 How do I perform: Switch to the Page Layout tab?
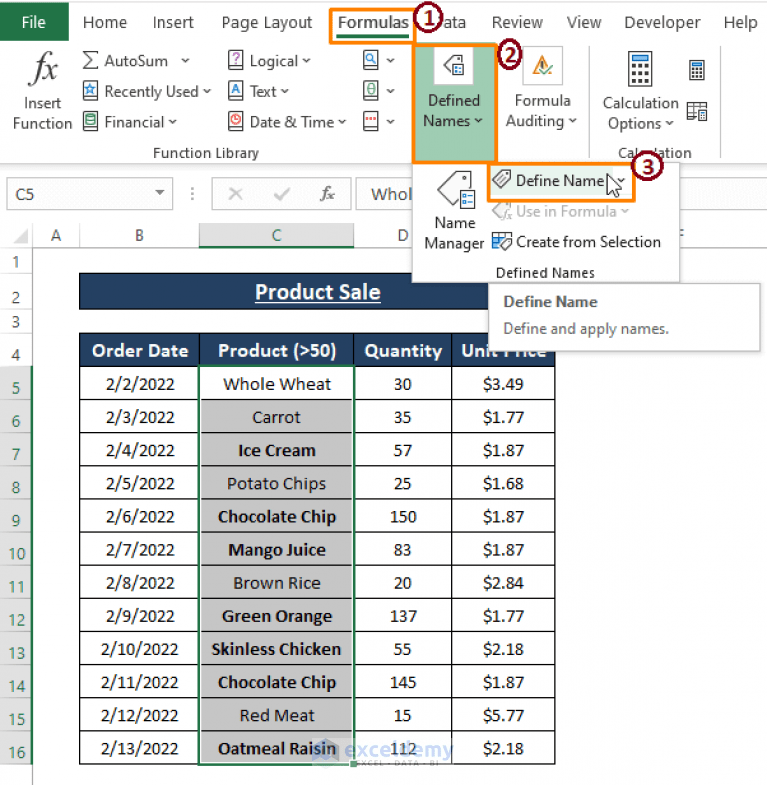pyautogui.click(x=266, y=22)
